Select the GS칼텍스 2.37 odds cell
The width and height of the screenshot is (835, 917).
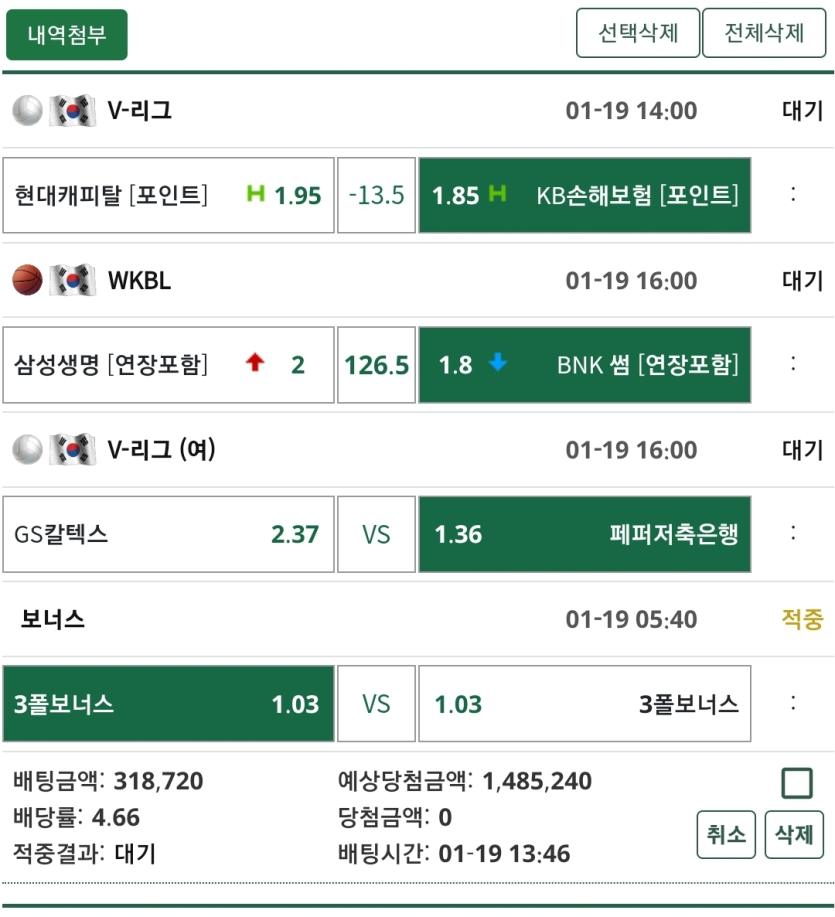click(x=168, y=534)
